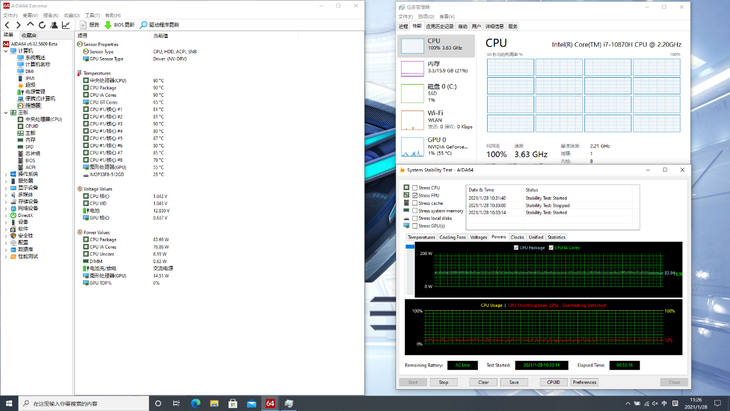Switch to the Statistics tab in Stability Test
This screenshot has width=730, height=411.
[556, 237]
